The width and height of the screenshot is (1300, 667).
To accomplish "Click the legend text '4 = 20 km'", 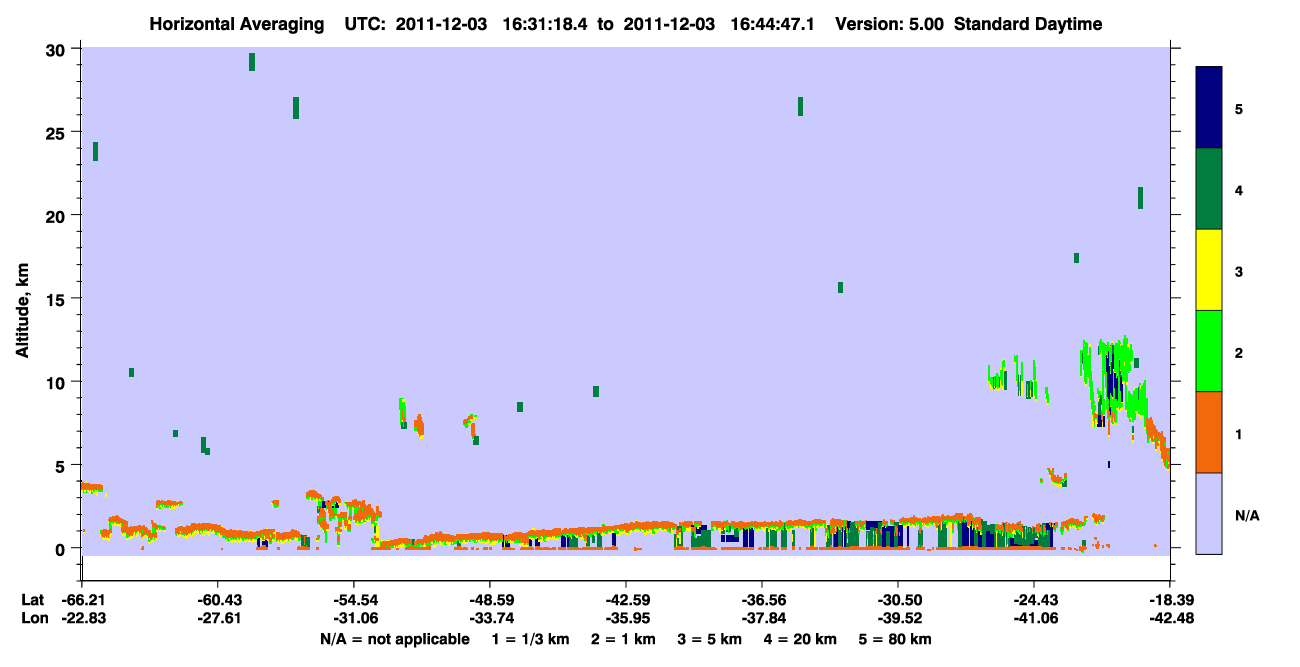I will (801, 639).
